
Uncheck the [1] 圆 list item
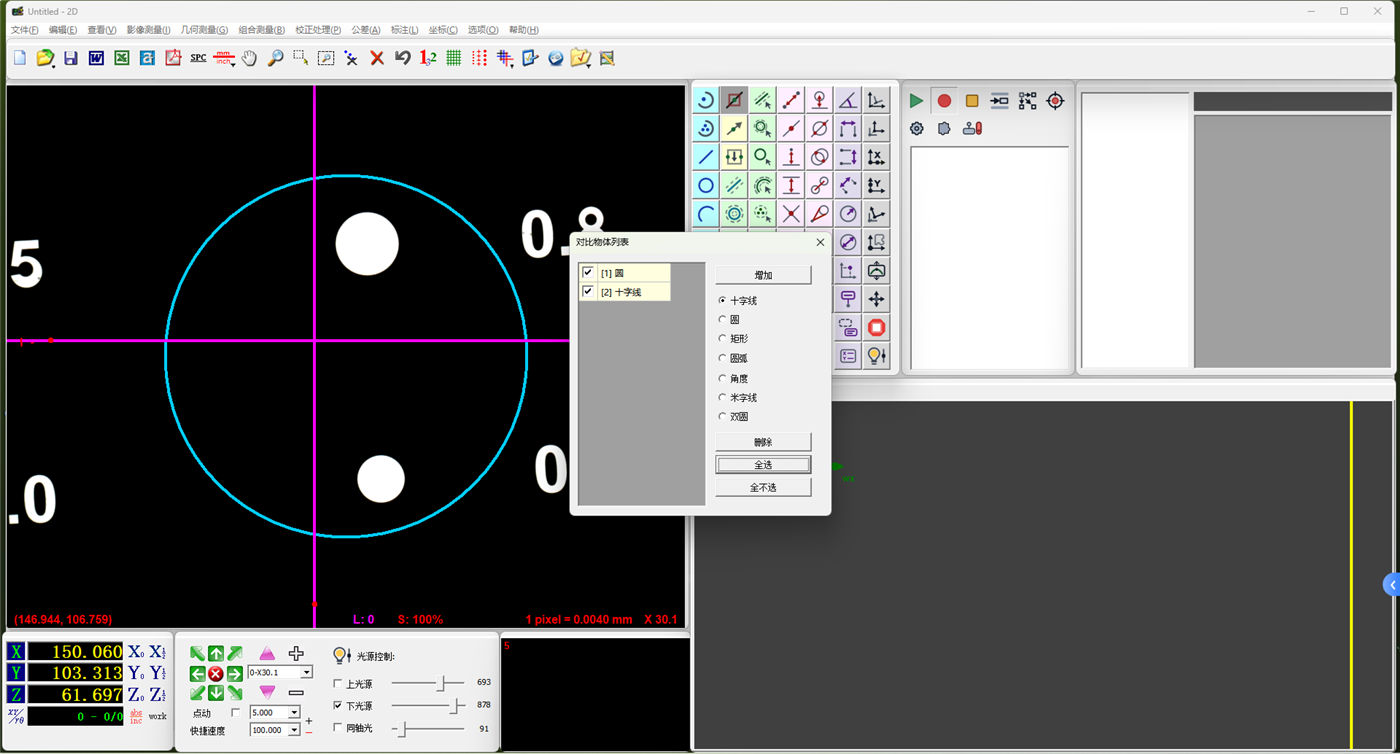588,273
